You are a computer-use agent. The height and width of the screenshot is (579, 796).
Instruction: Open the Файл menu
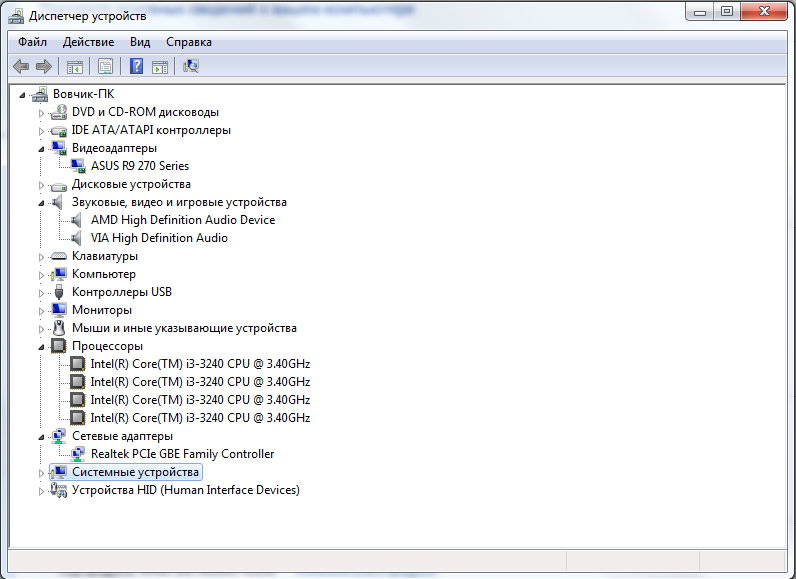coord(32,42)
